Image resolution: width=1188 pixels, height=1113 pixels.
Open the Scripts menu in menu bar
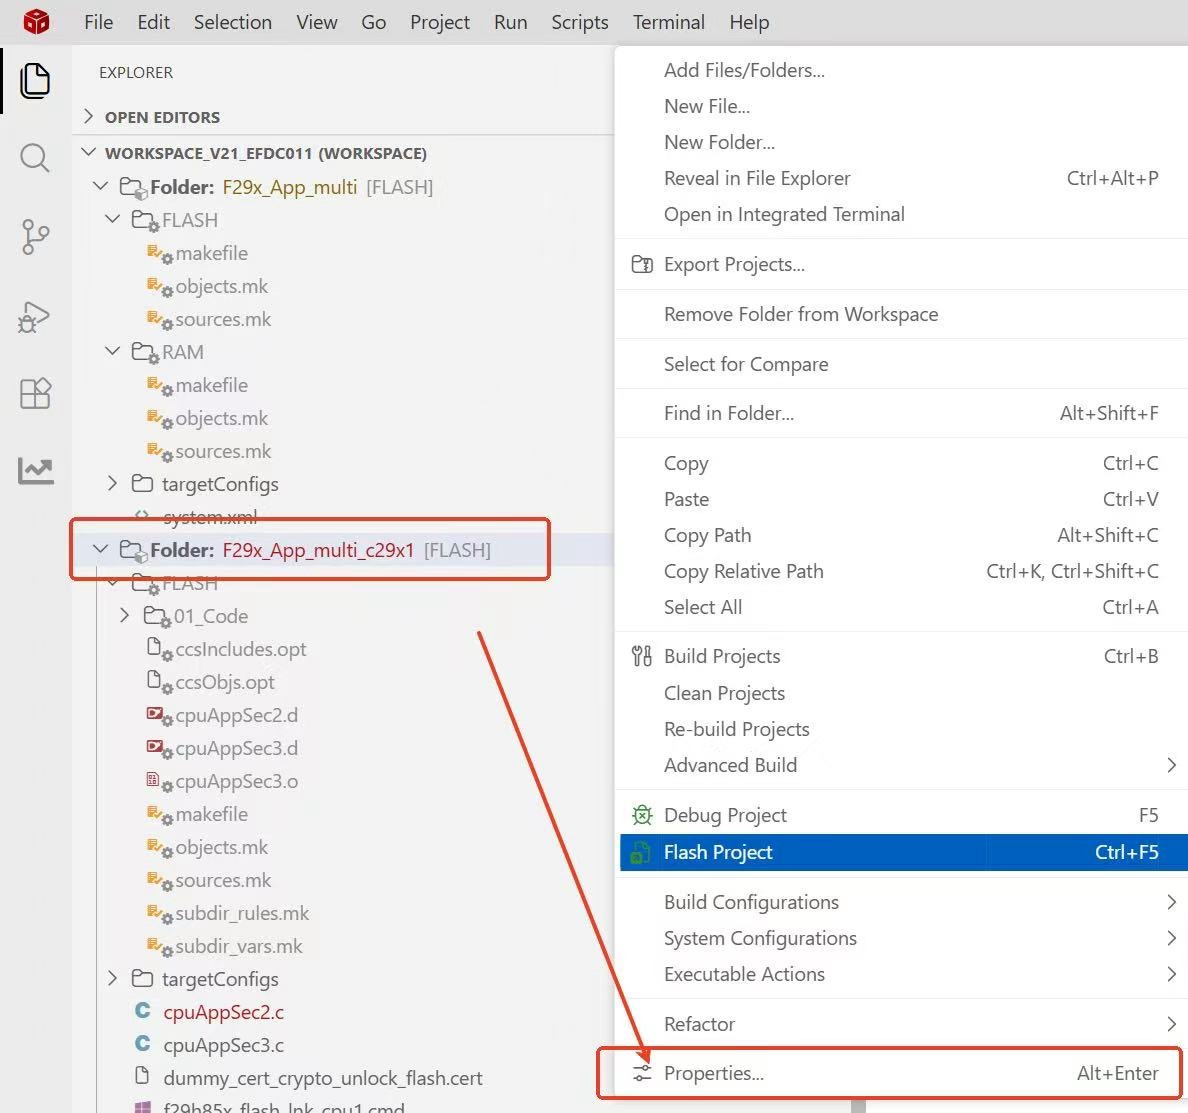580,23
